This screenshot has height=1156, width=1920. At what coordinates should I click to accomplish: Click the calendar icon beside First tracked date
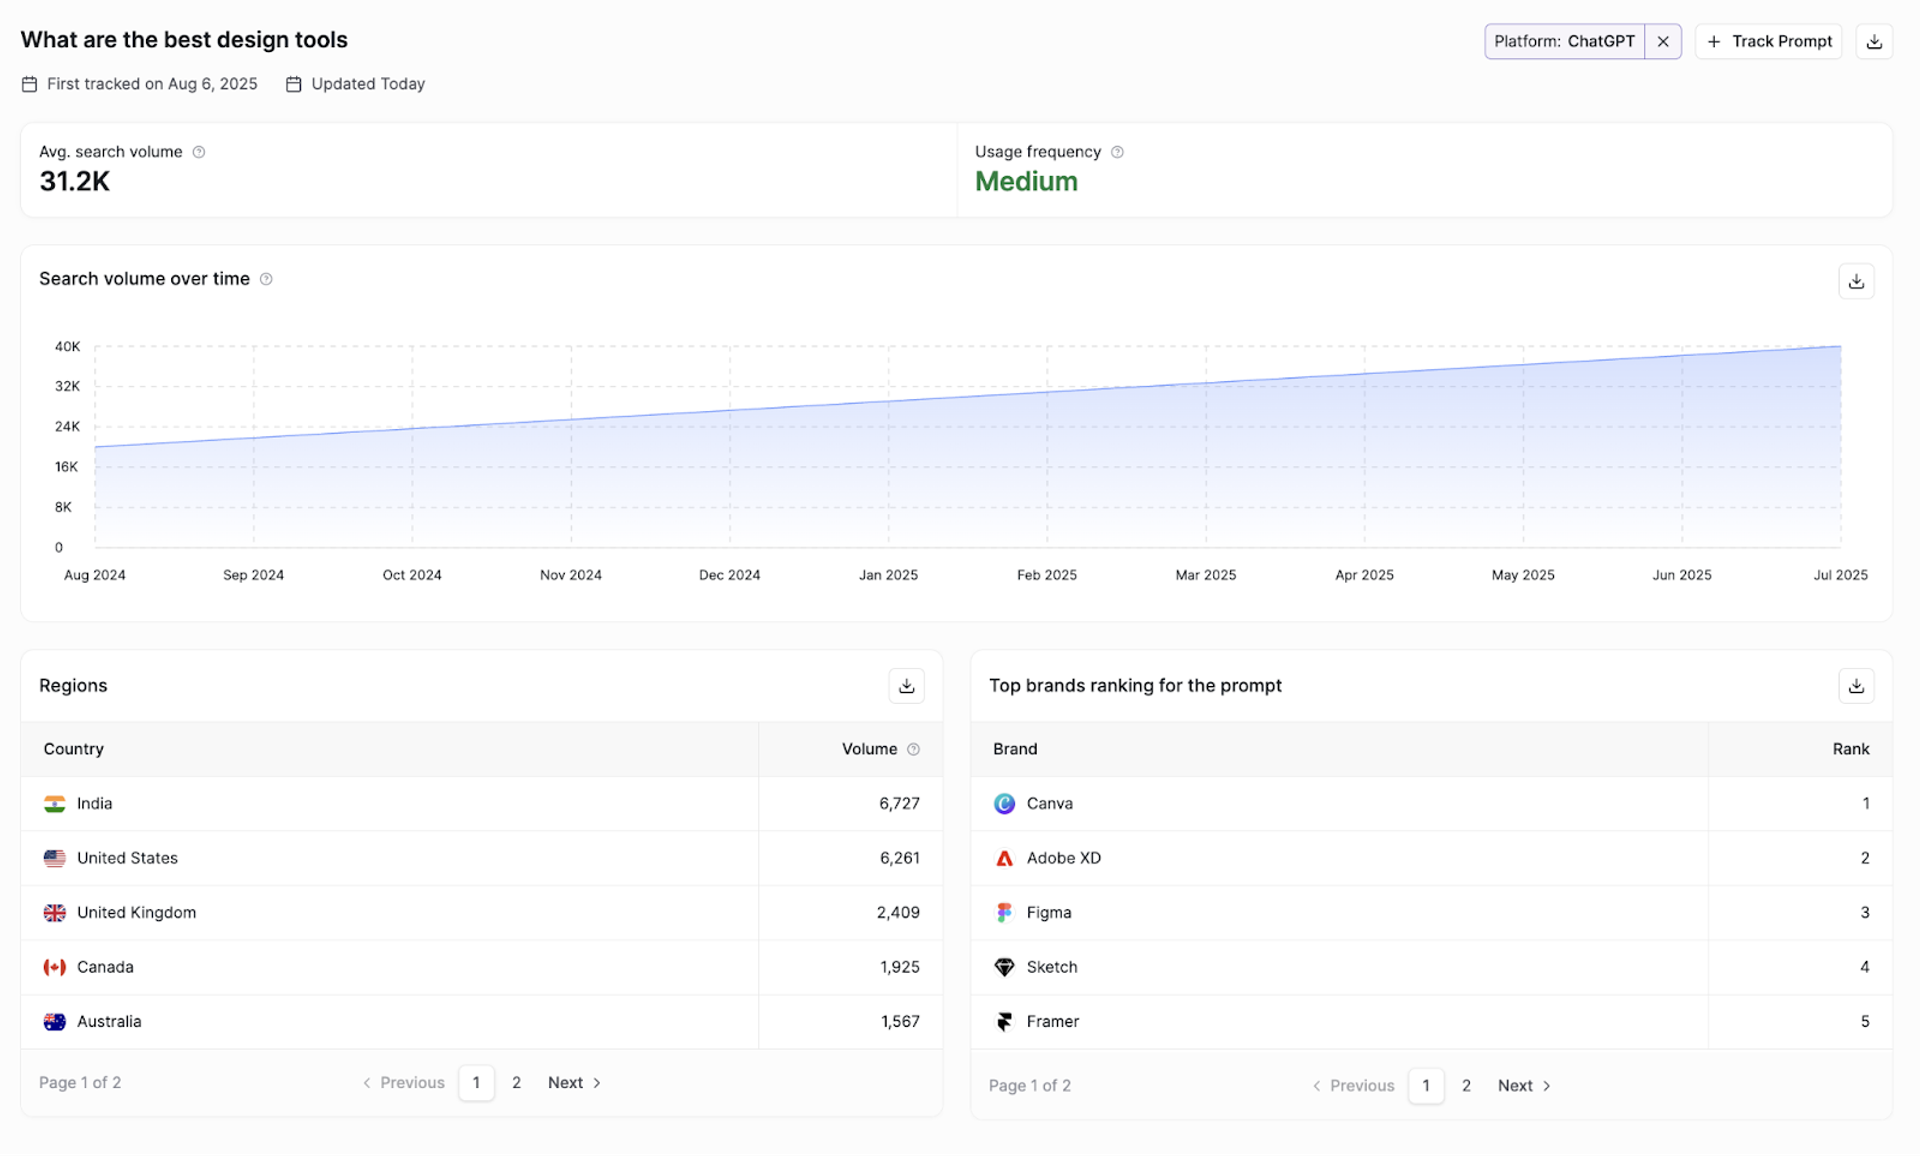[30, 84]
